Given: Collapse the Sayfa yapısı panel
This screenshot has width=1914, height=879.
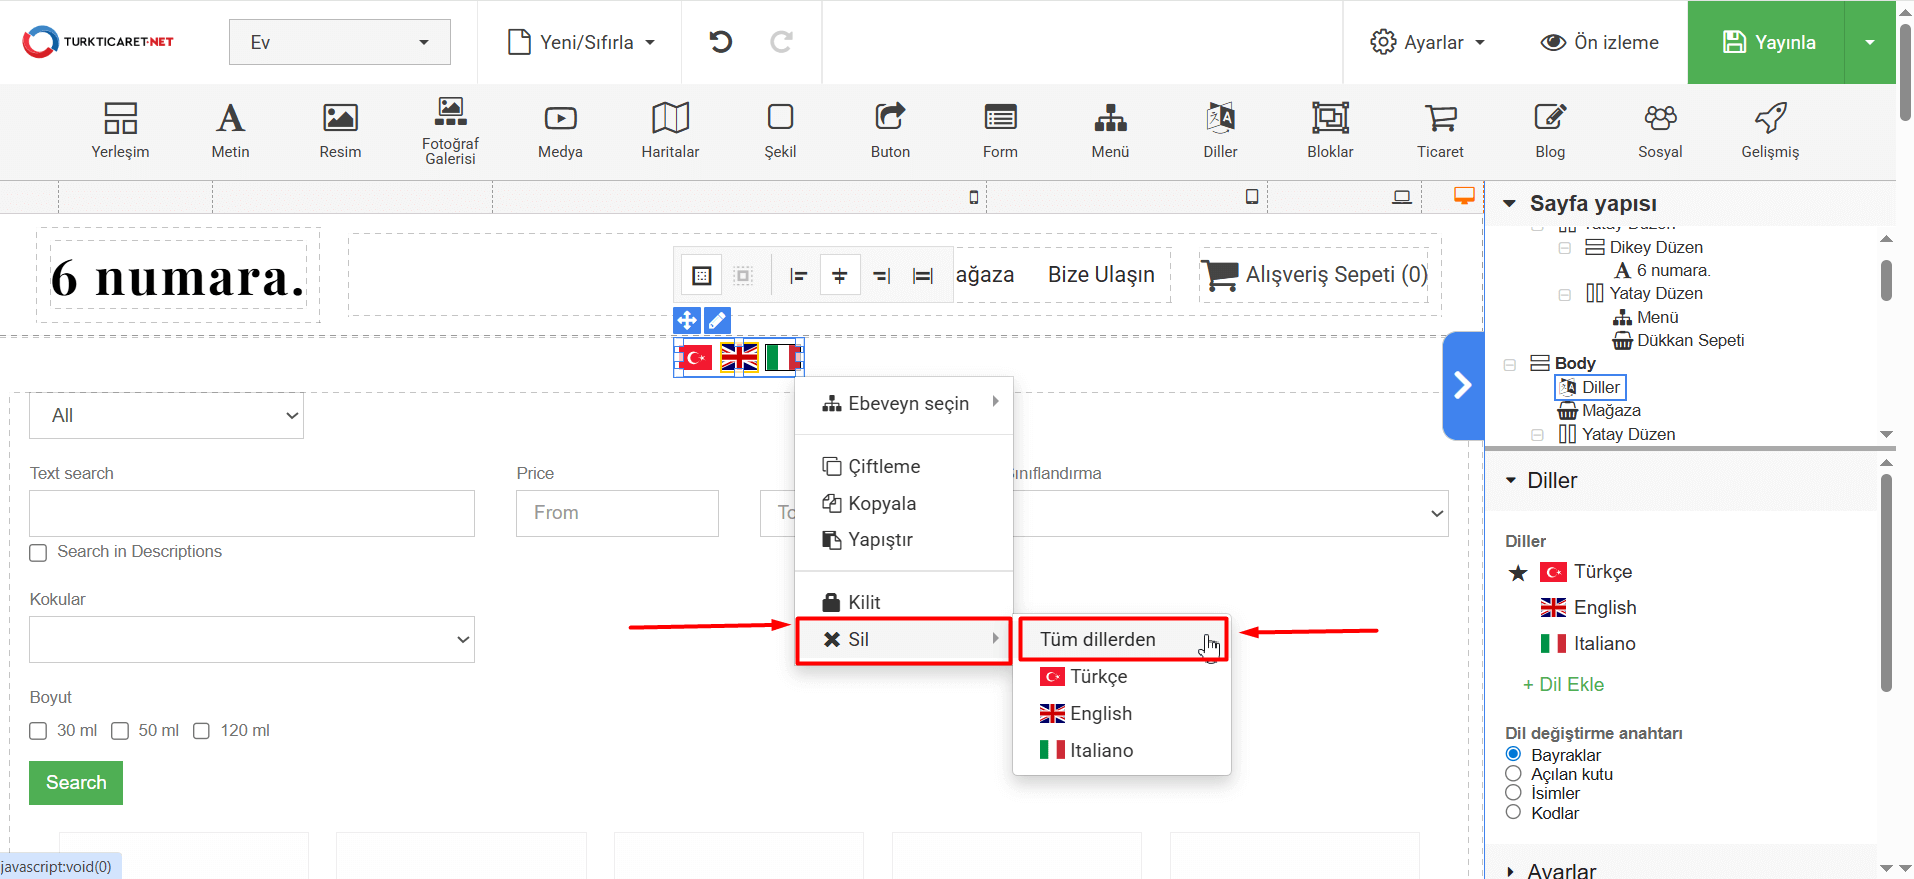Looking at the screenshot, I should [1509, 204].
